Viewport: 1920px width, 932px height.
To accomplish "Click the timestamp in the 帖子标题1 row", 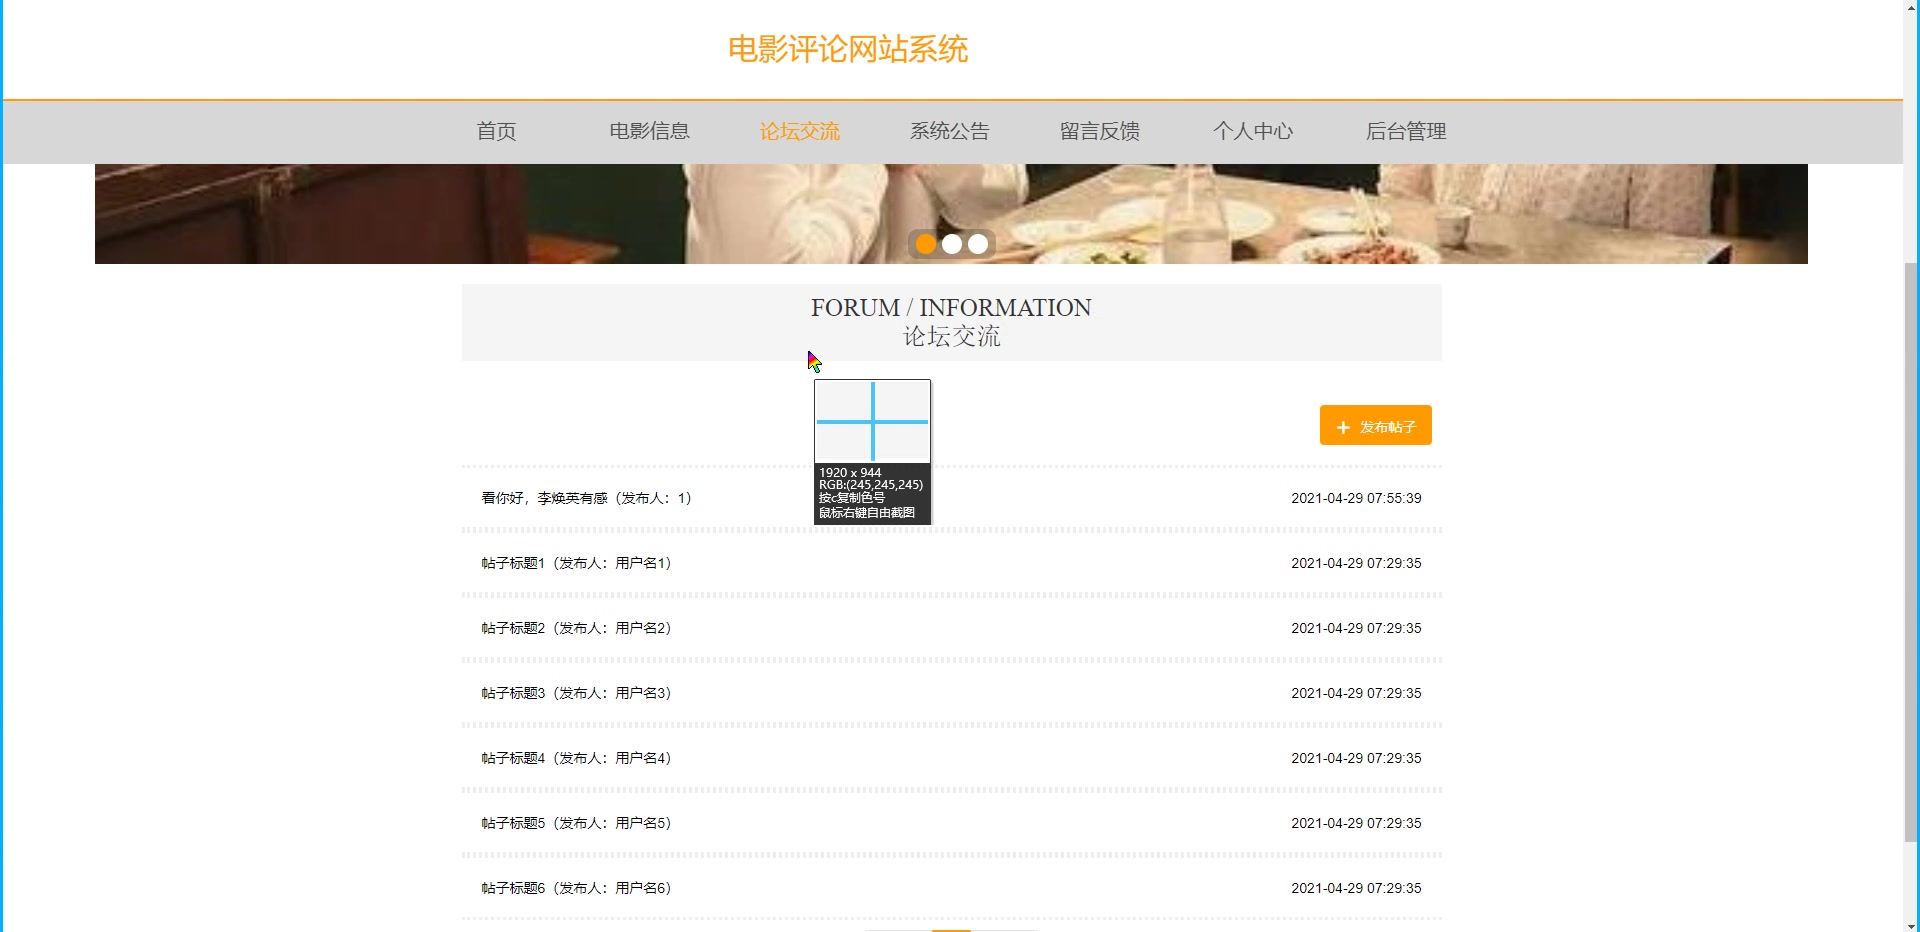I will coord(1356,563).
